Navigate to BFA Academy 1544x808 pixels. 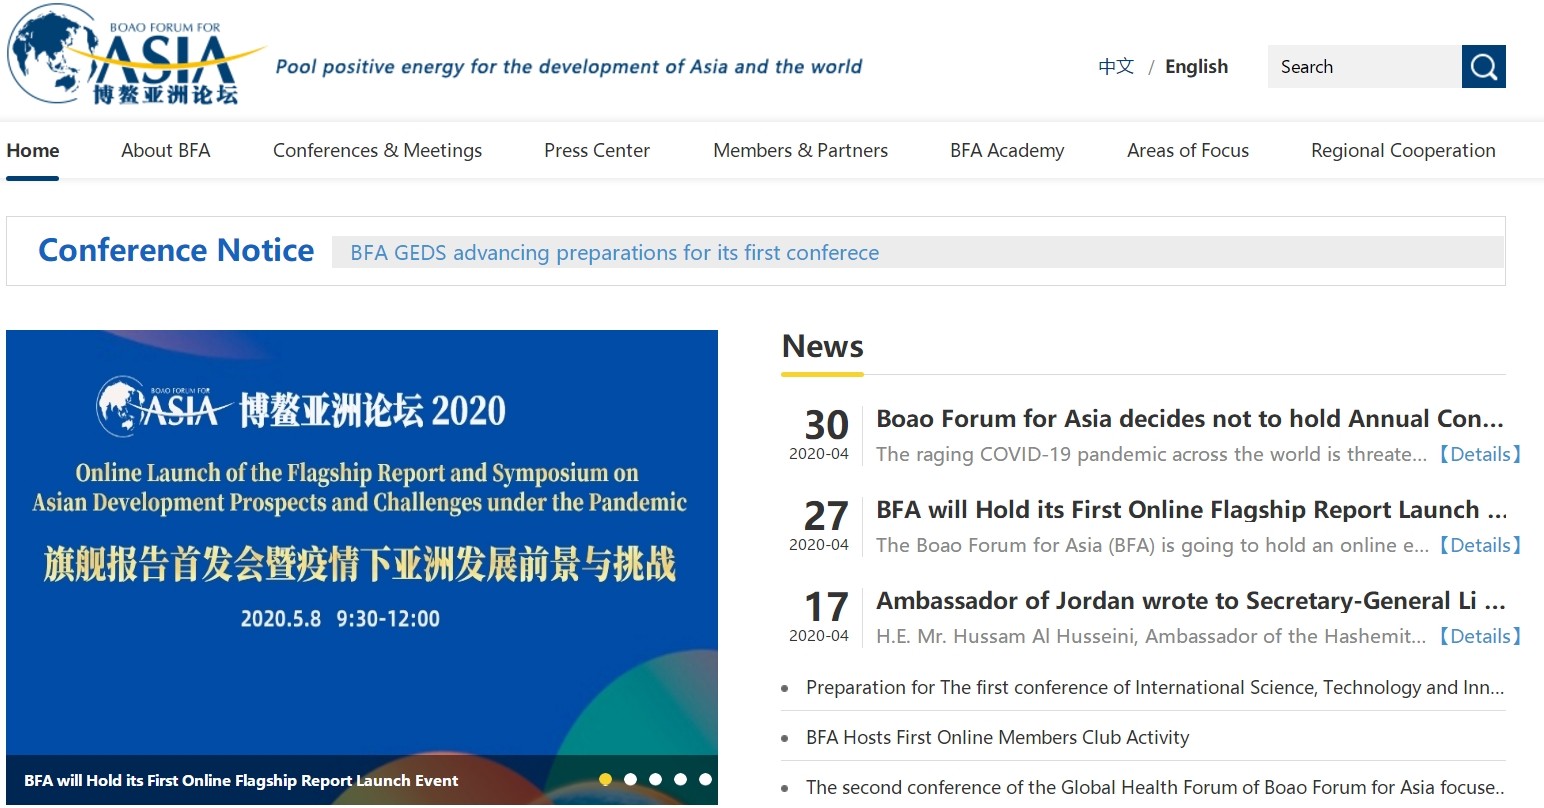1007,151
